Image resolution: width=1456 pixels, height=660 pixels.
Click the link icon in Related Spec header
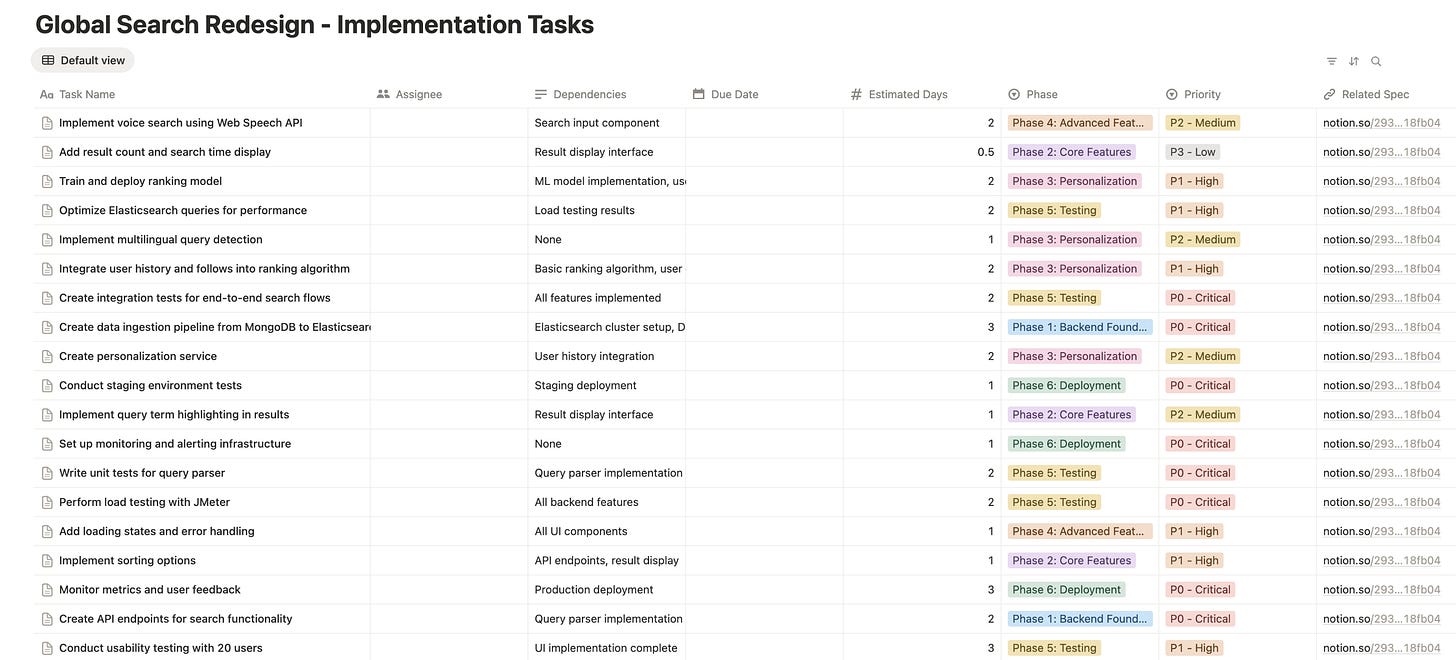point(1327,93)
